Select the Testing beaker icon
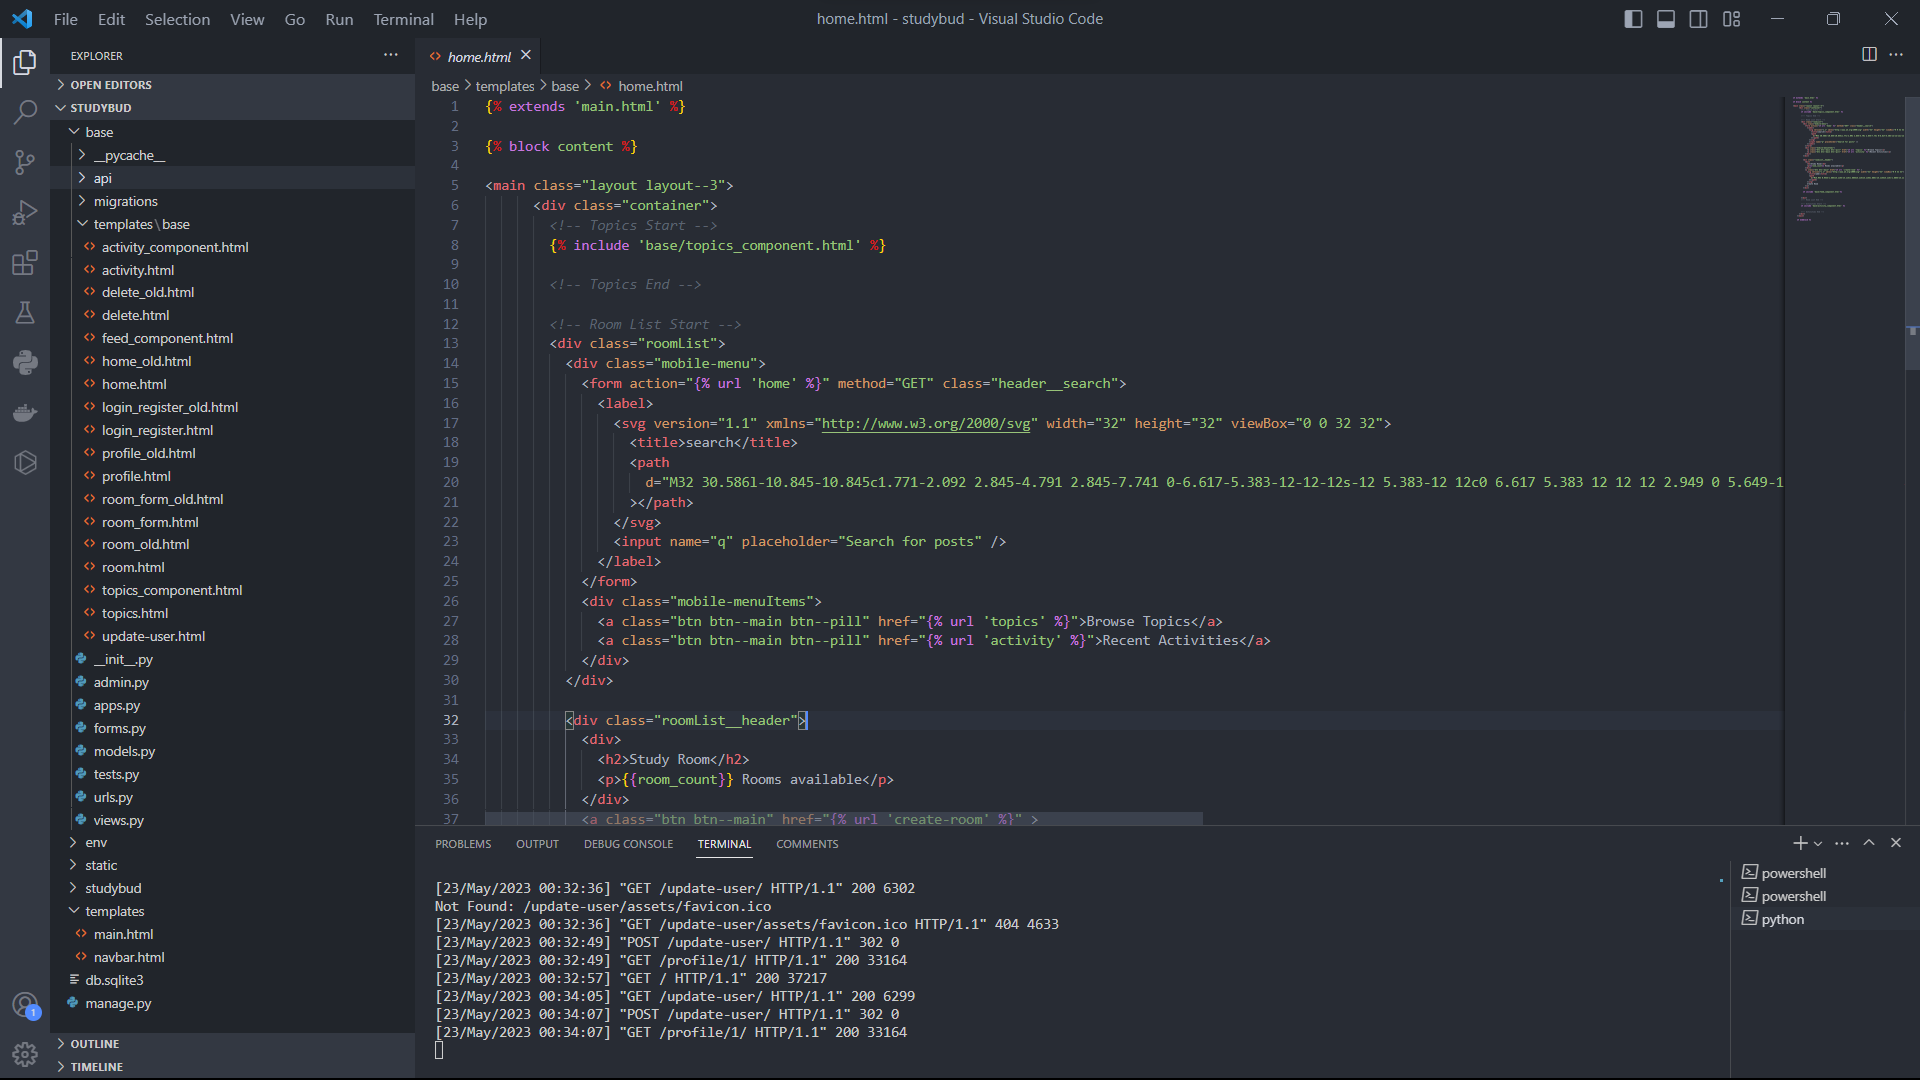The image size is (1920, 1080). point(24,313)
